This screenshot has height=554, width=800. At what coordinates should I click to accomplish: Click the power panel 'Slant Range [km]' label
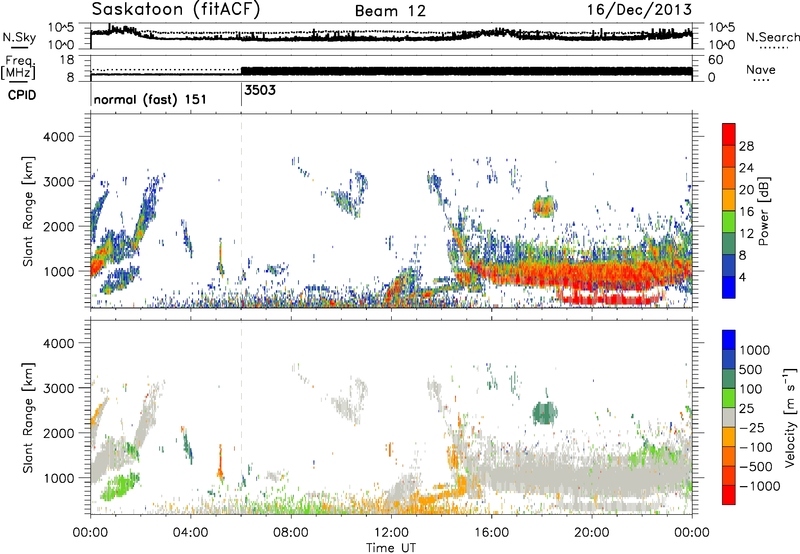pyautogui.click(x=28, y=211)
